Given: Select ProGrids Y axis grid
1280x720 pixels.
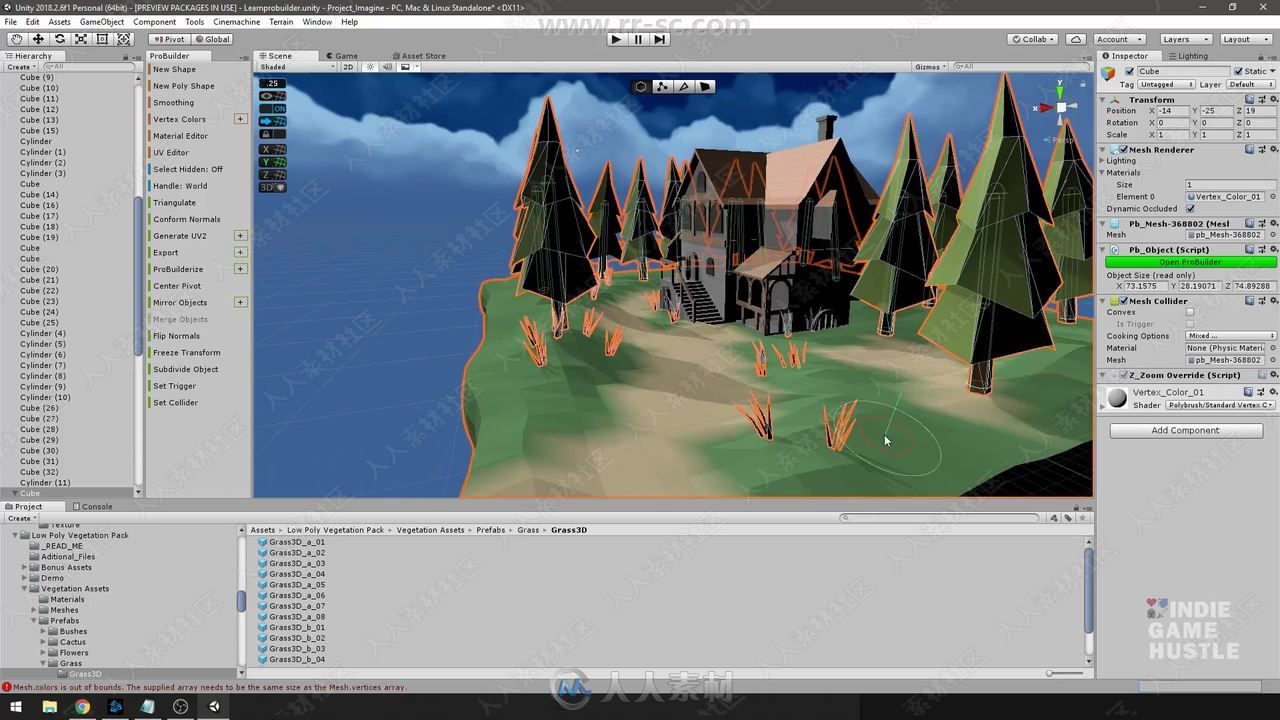Looking at the screenshot, I should click(272, 162).
